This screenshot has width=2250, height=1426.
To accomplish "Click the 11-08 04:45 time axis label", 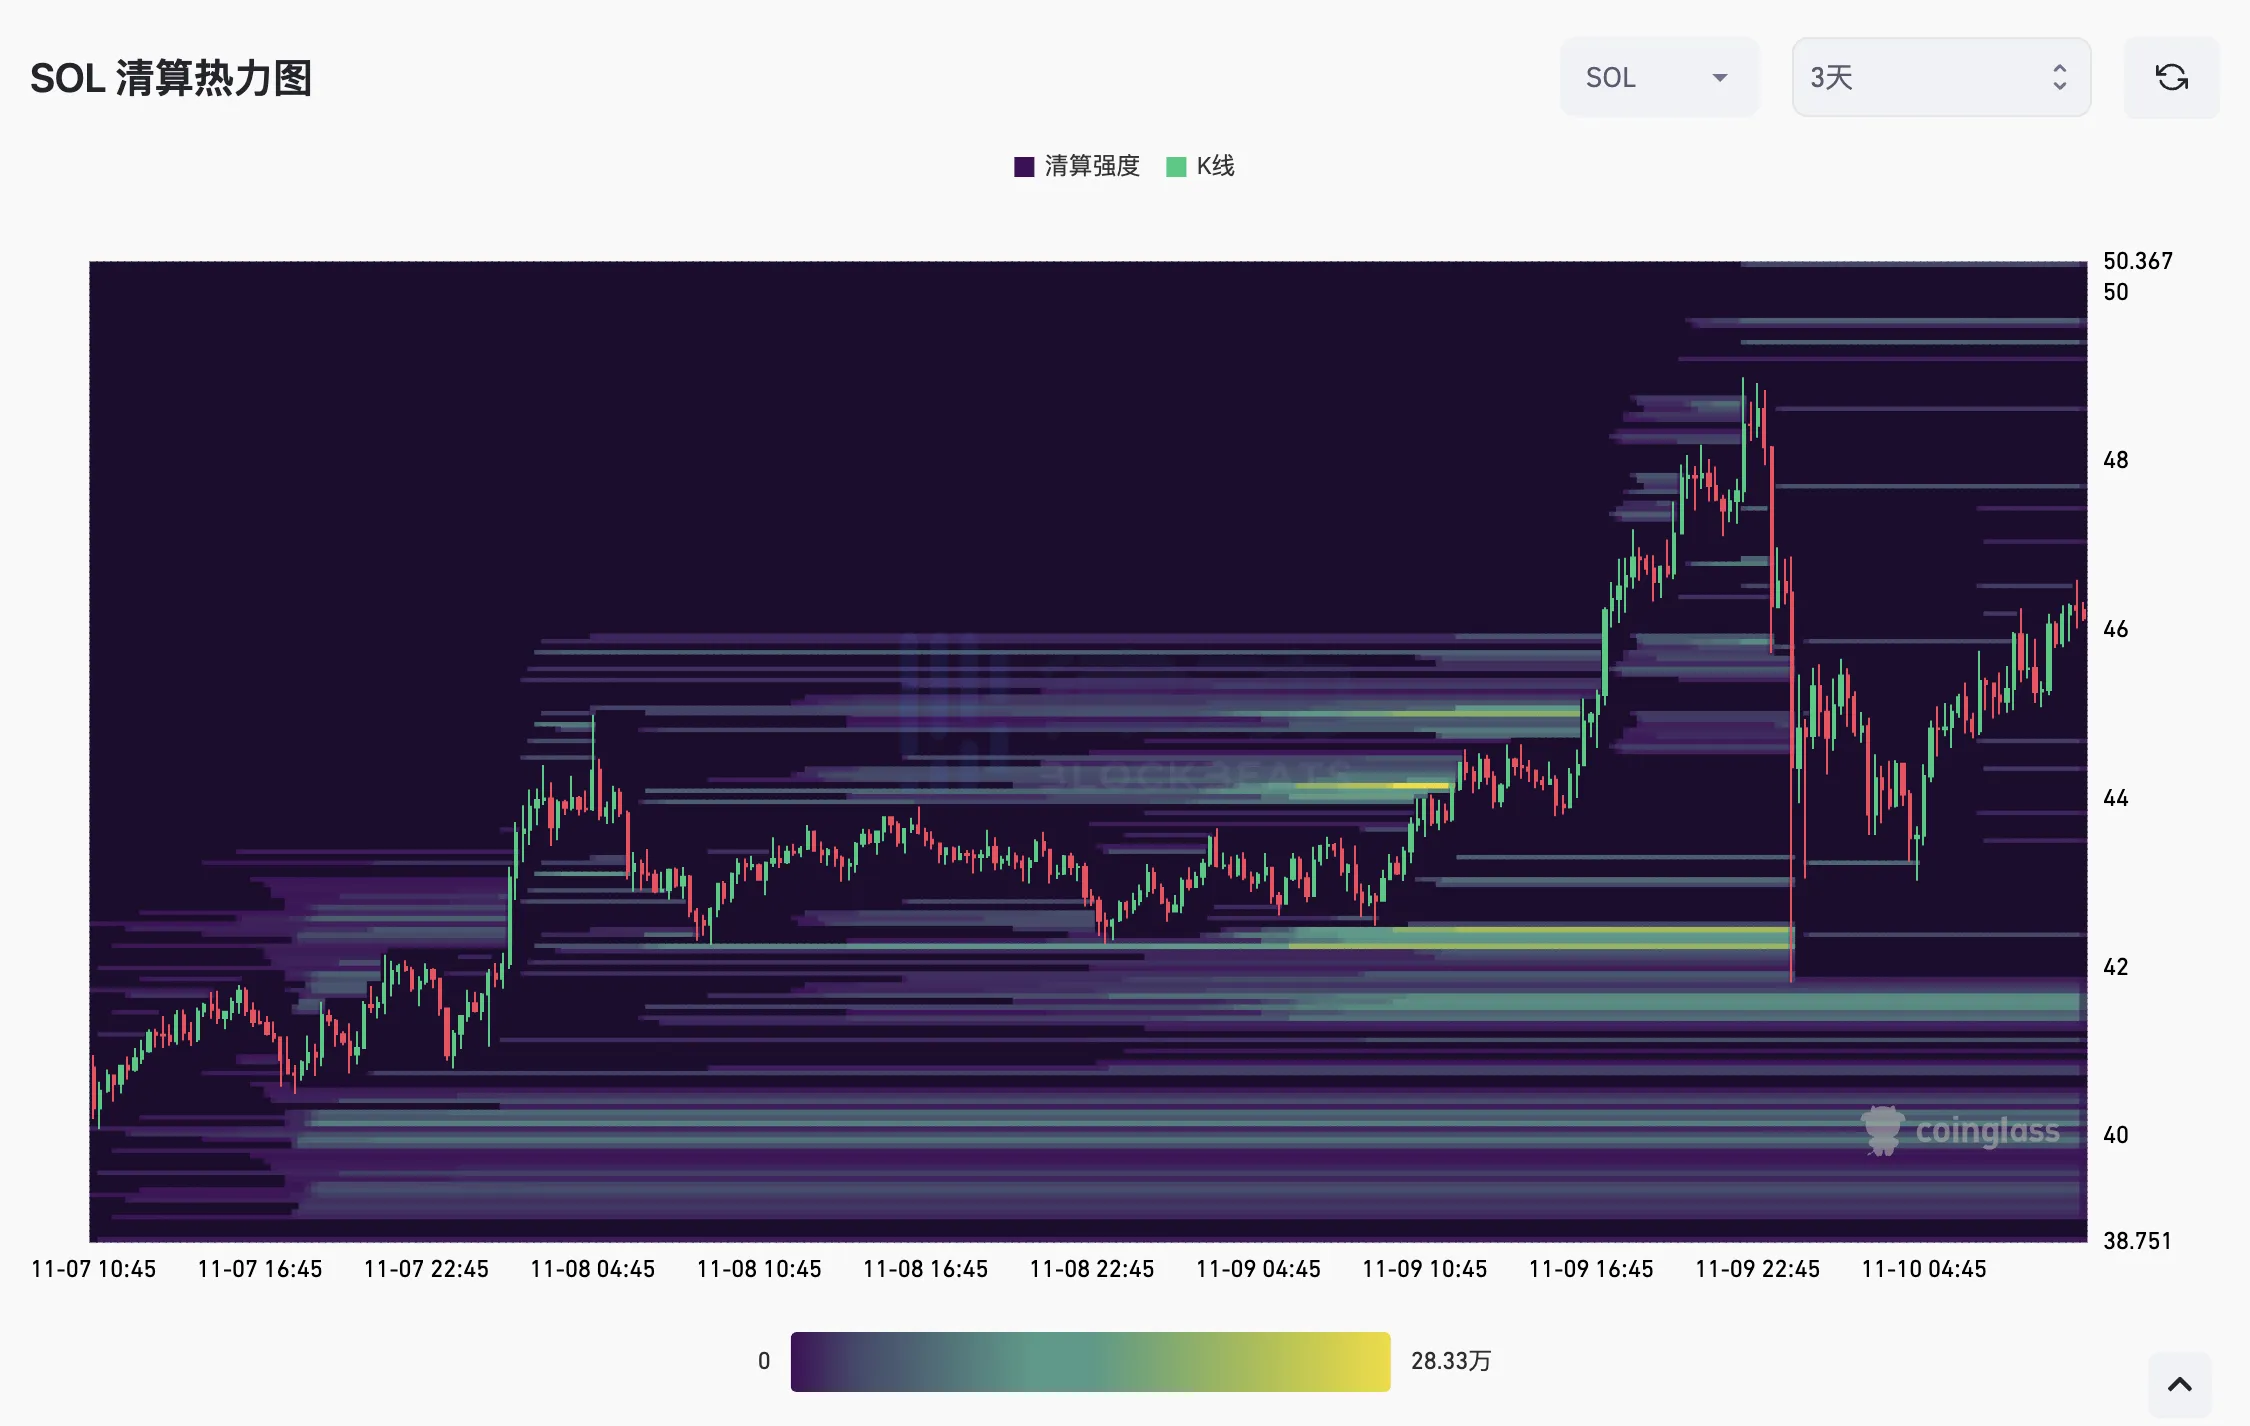I will point(592,1269).
